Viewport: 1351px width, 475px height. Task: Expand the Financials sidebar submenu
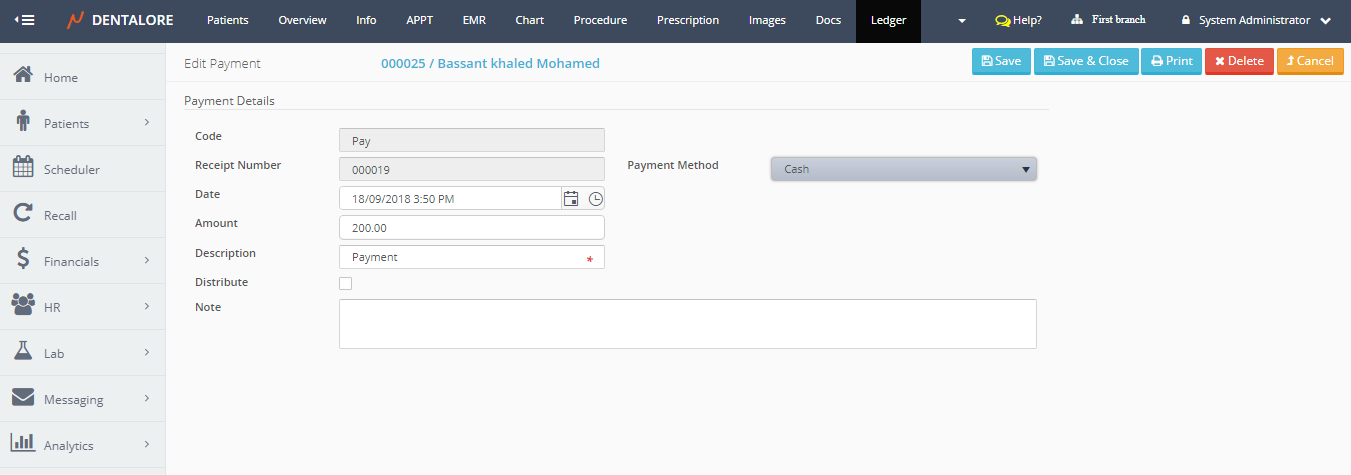click(146, 260)
